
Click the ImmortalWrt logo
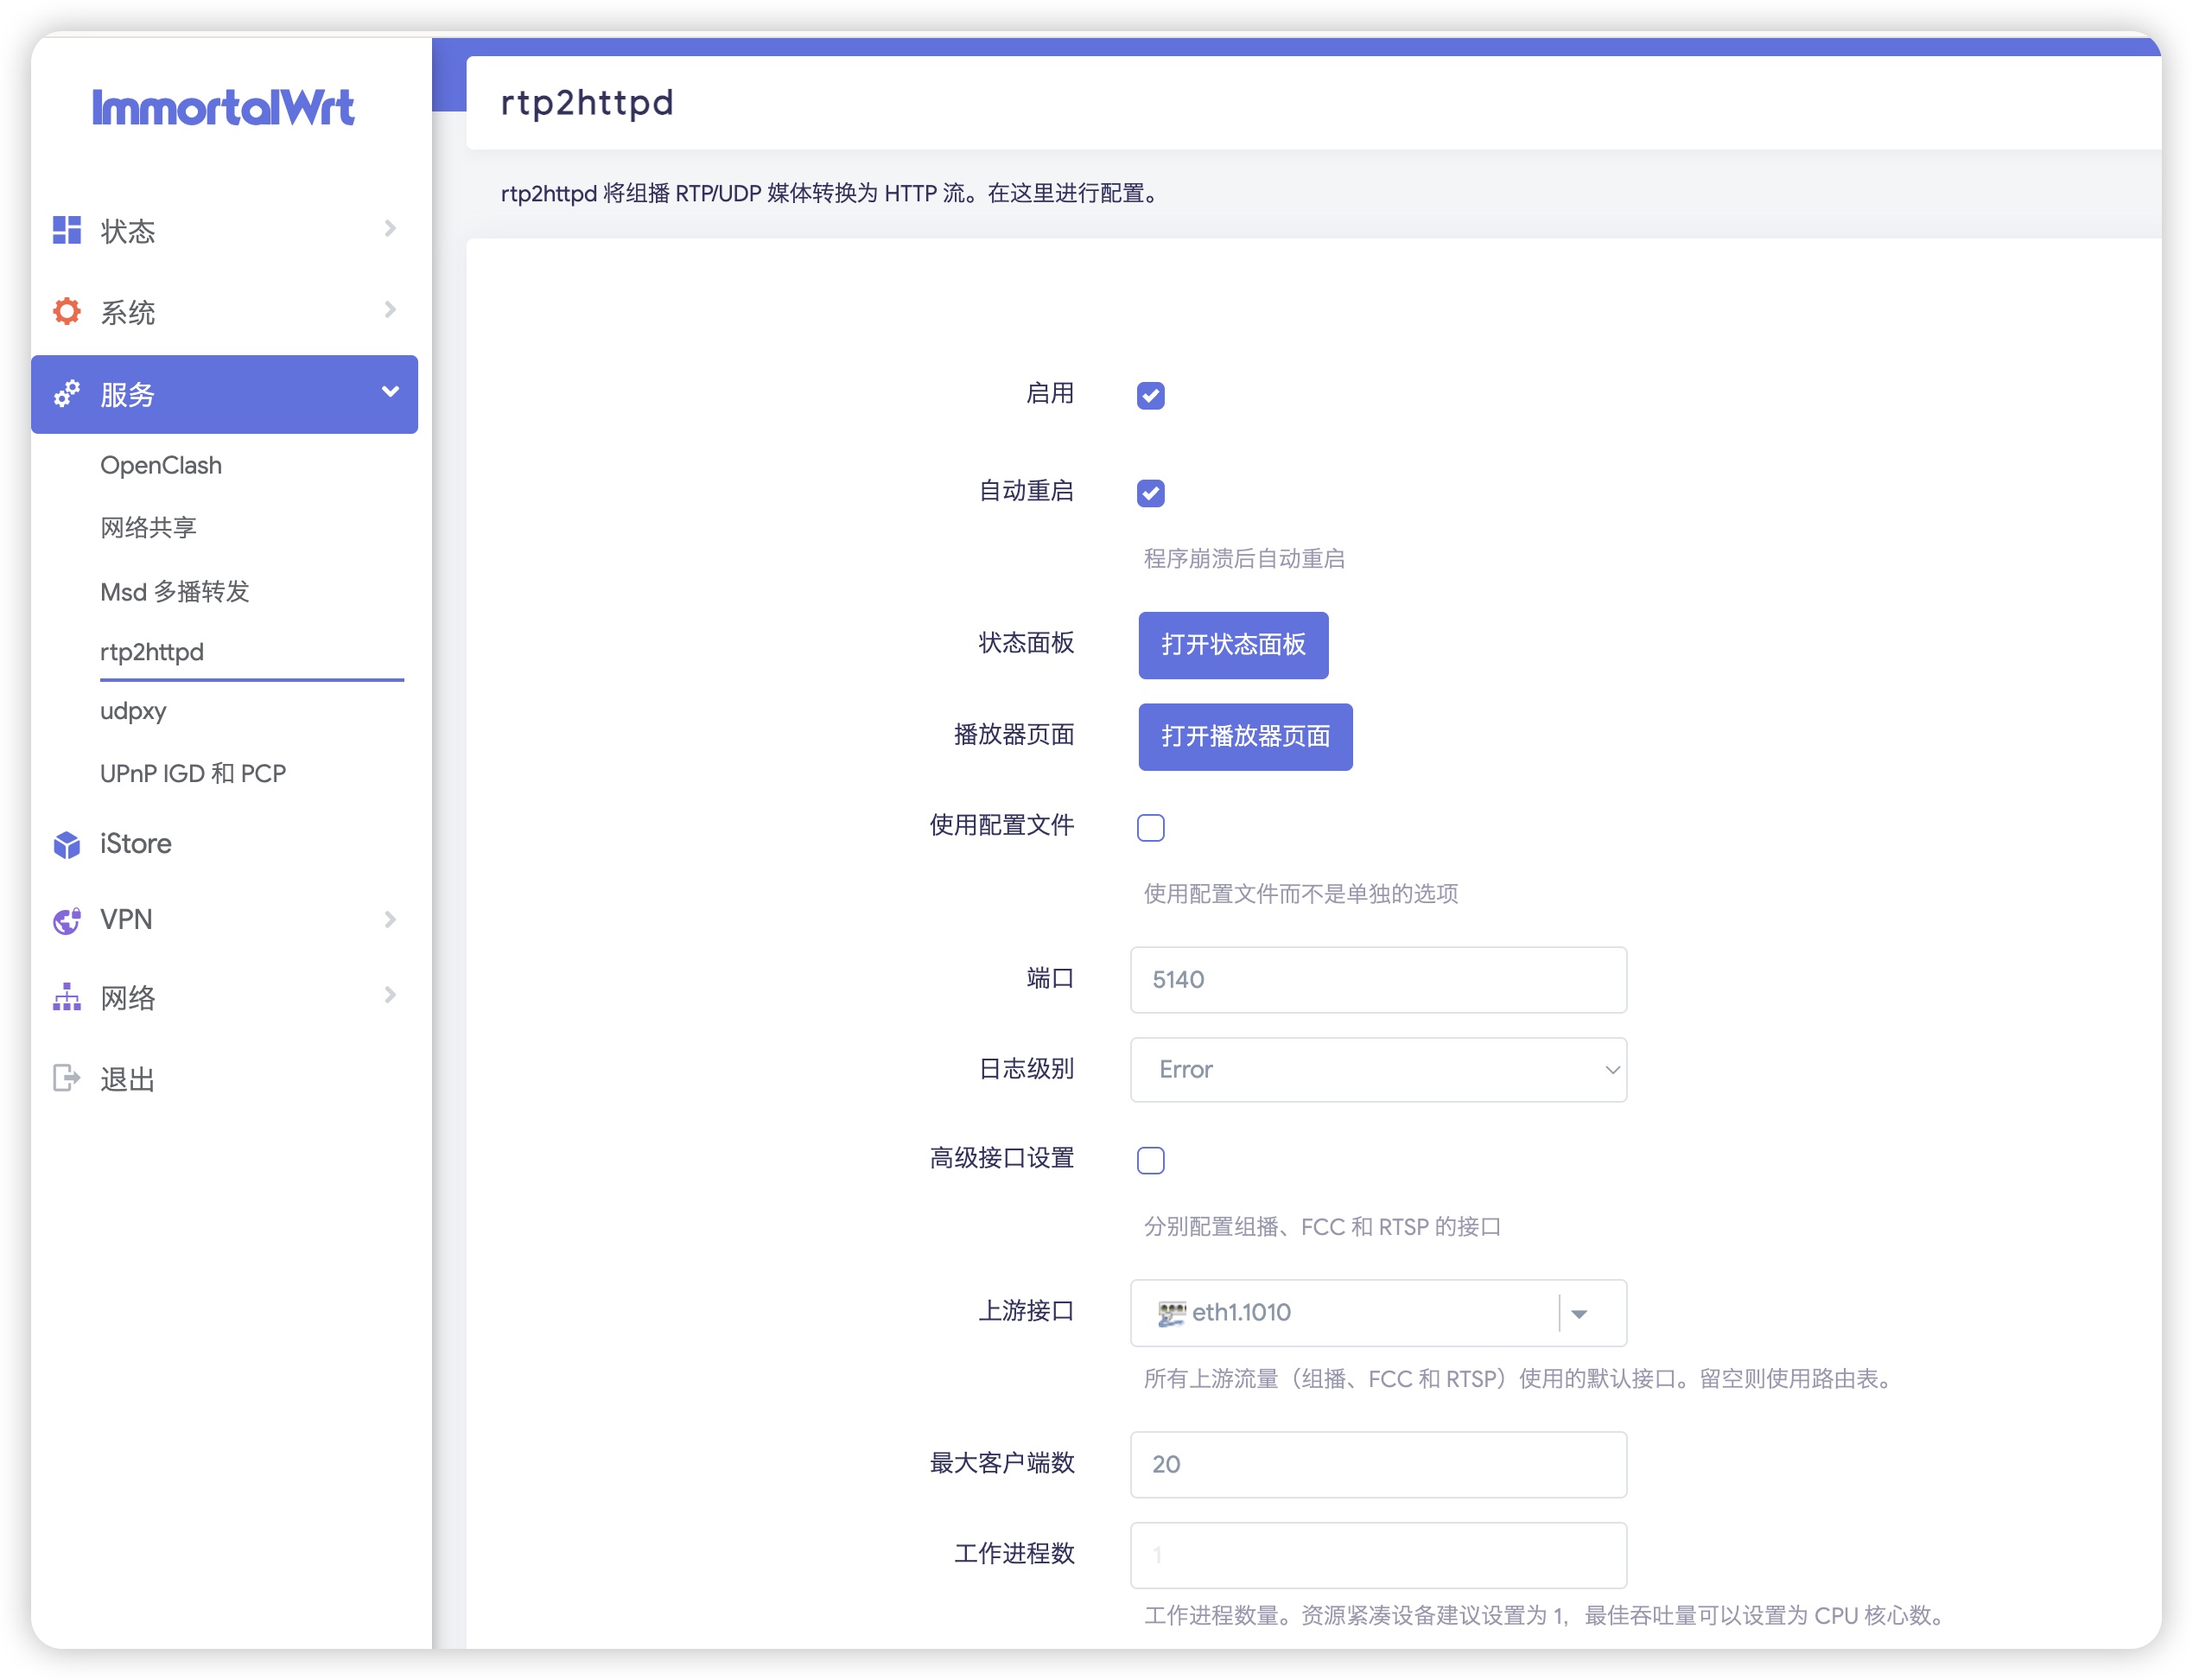(223, 108)
